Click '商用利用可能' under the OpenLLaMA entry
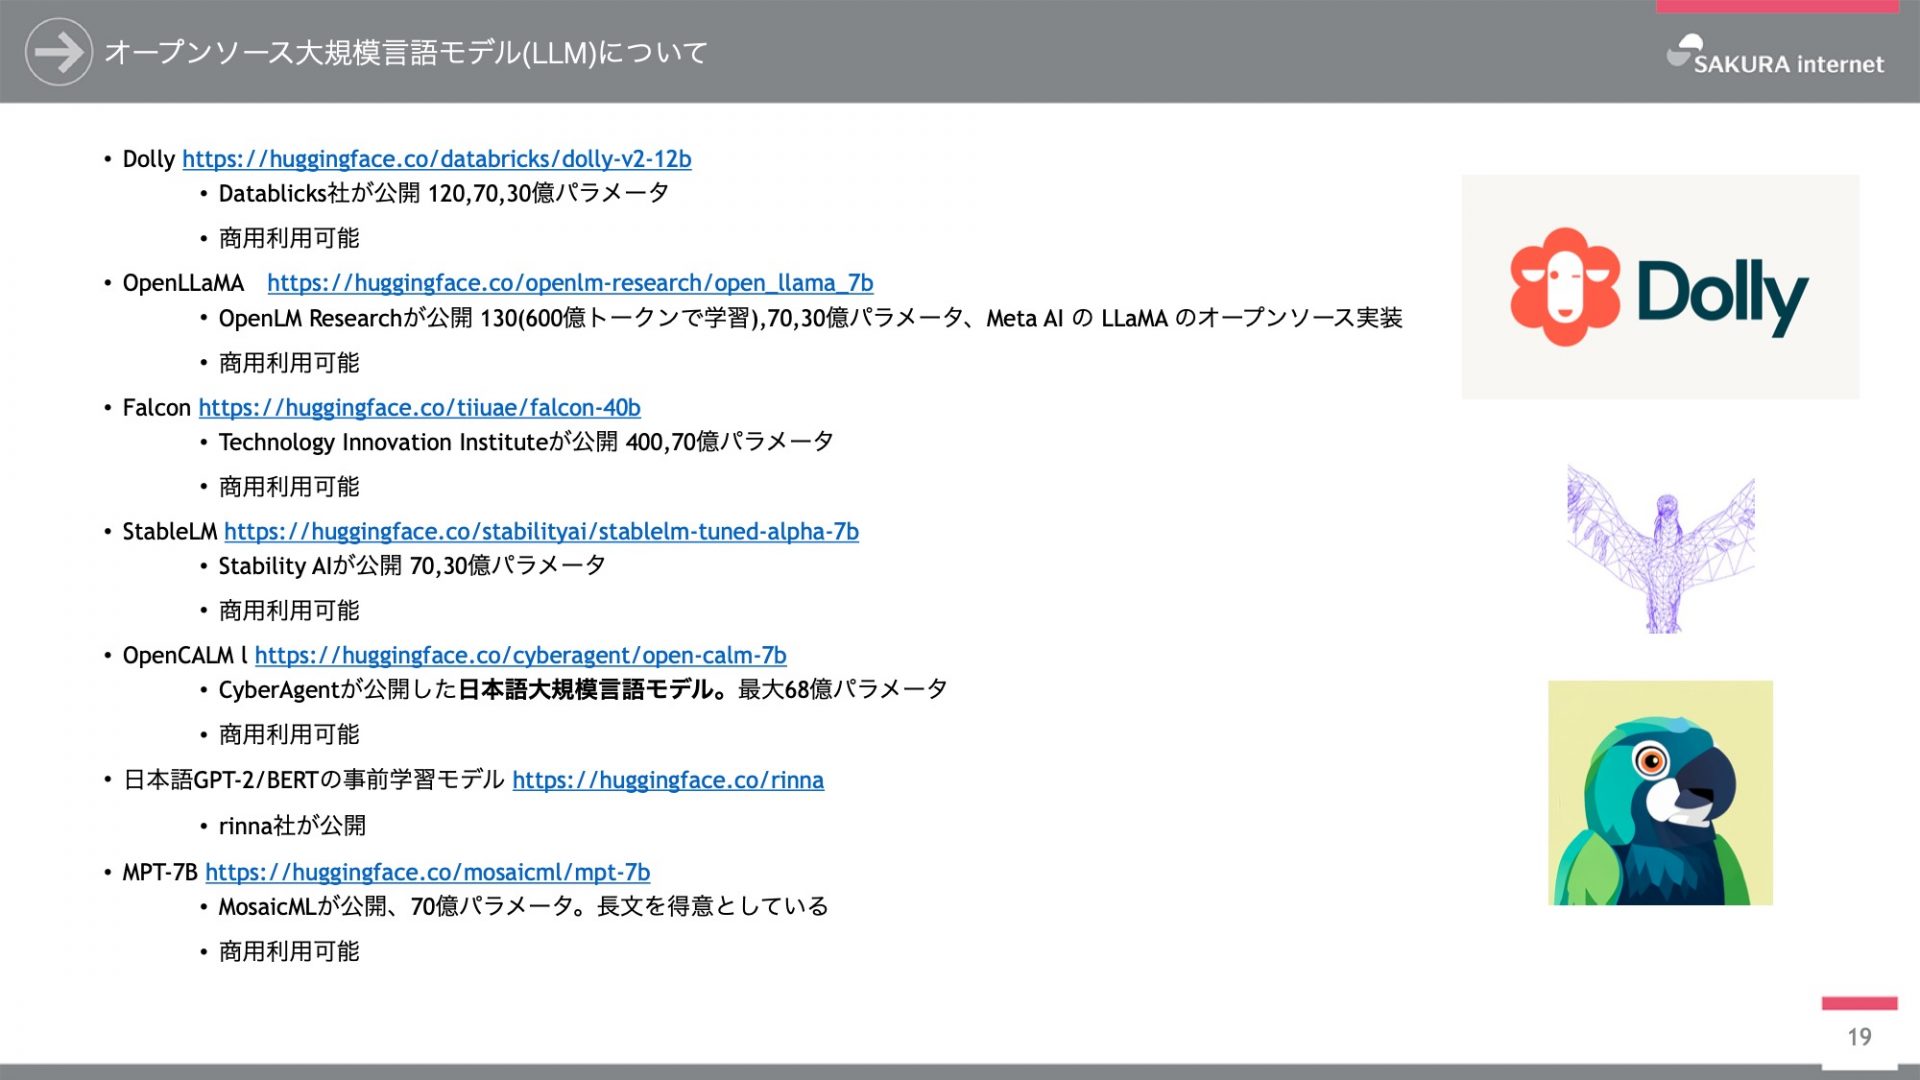This screenshot has width=1920, height=1080. [289, 363]
